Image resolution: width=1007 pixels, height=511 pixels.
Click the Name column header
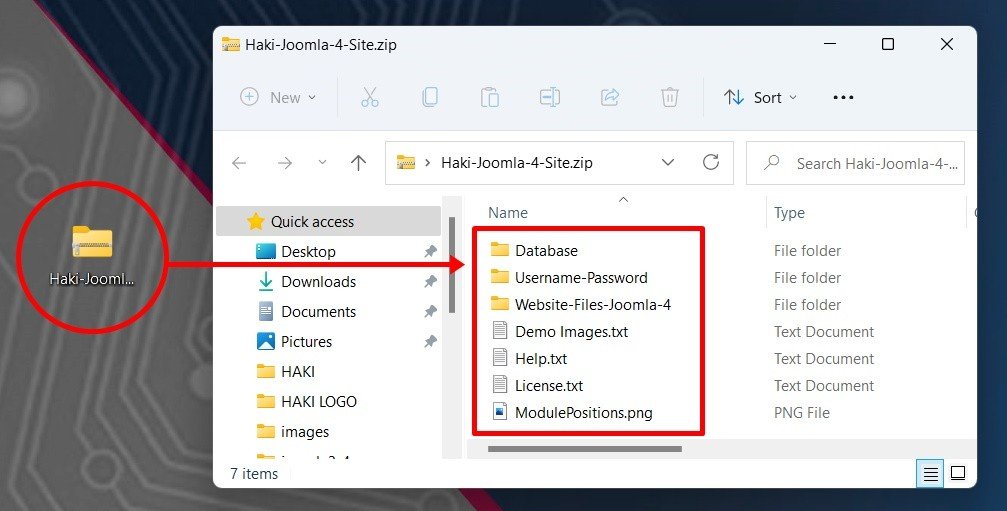tap(508, 212)
